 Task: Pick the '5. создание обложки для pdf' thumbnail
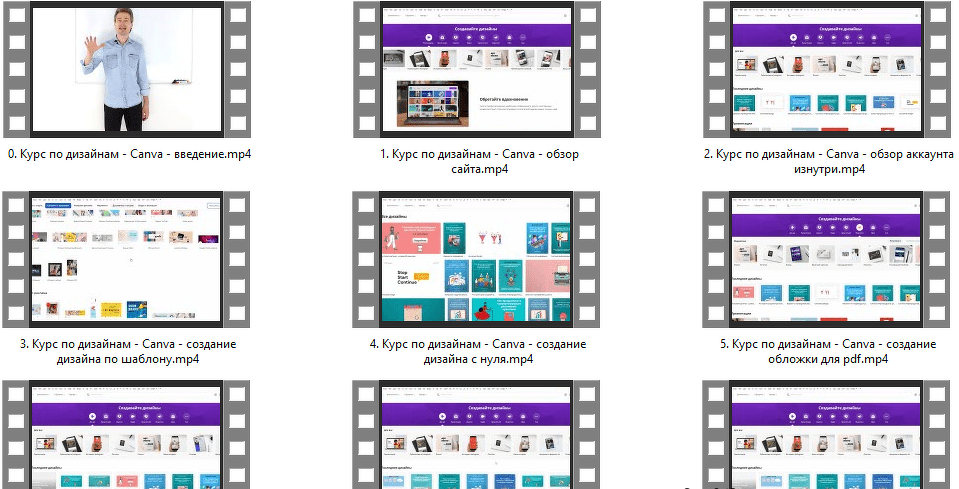pos(828,260)
